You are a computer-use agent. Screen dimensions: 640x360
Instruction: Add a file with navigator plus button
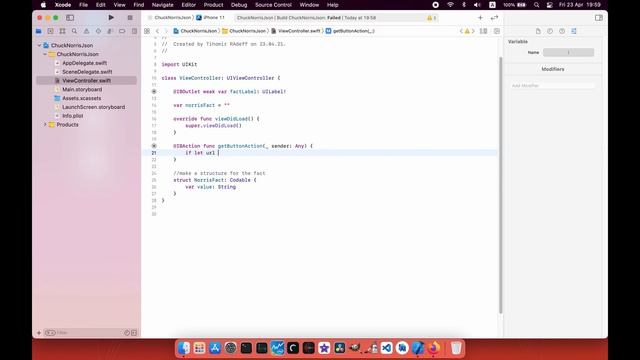[x=39, y=333]
